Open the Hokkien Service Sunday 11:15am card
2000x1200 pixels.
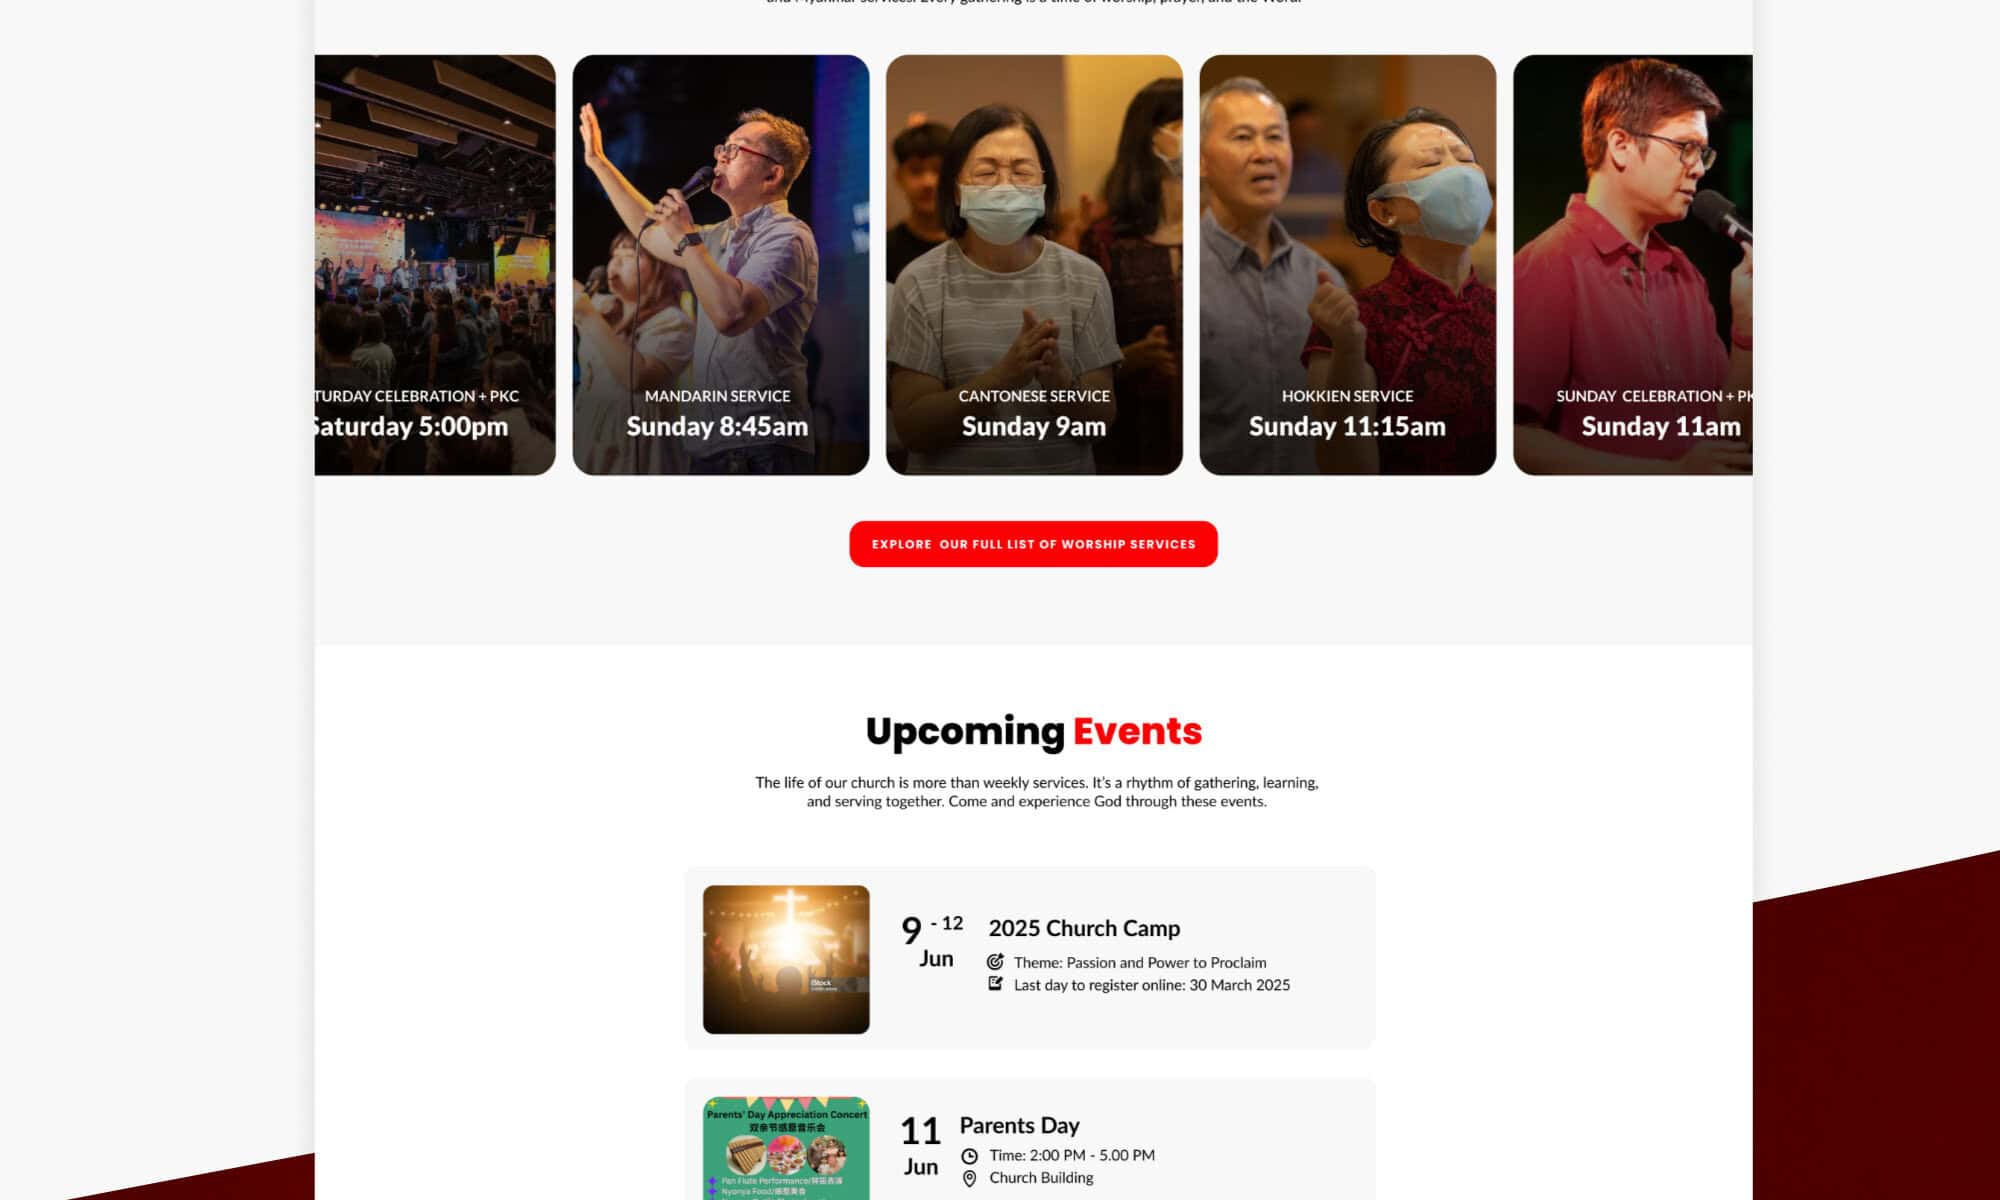[x=1347, y=265]
